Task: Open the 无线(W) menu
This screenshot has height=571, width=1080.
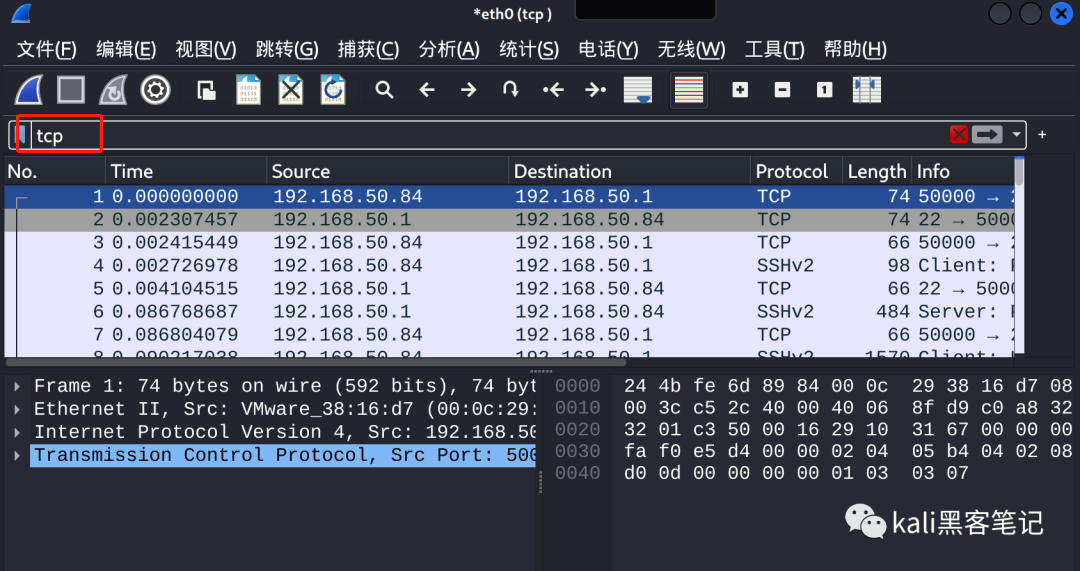Action: (x=691, y=50)
